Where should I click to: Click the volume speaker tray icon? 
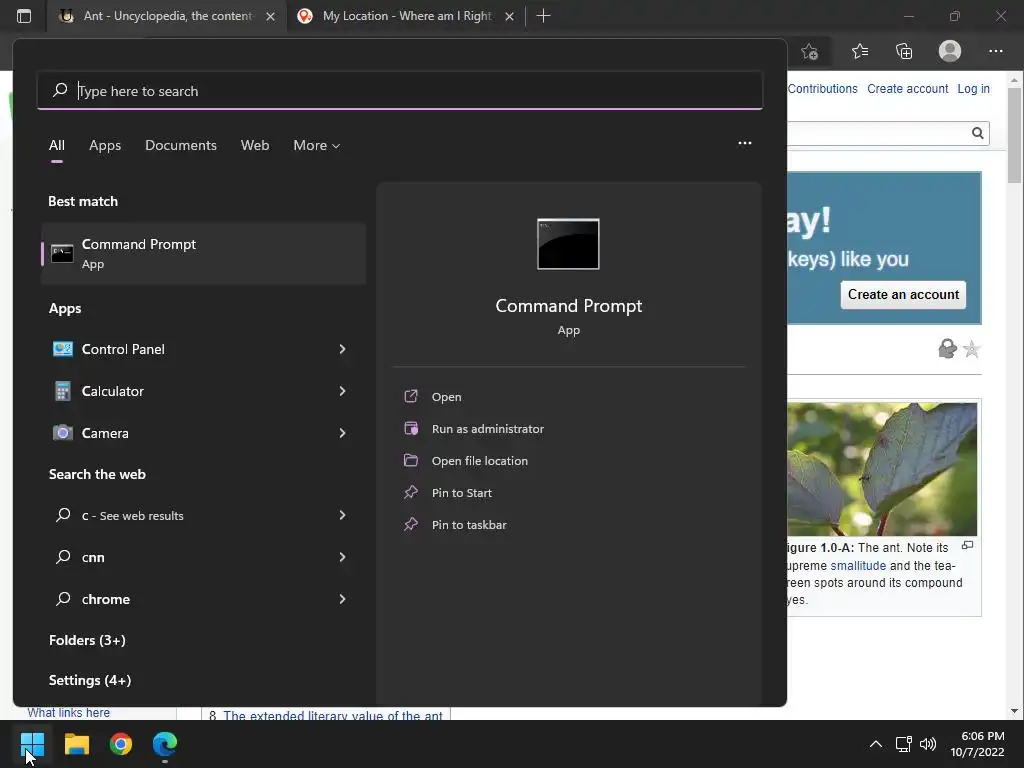point(927,744)
